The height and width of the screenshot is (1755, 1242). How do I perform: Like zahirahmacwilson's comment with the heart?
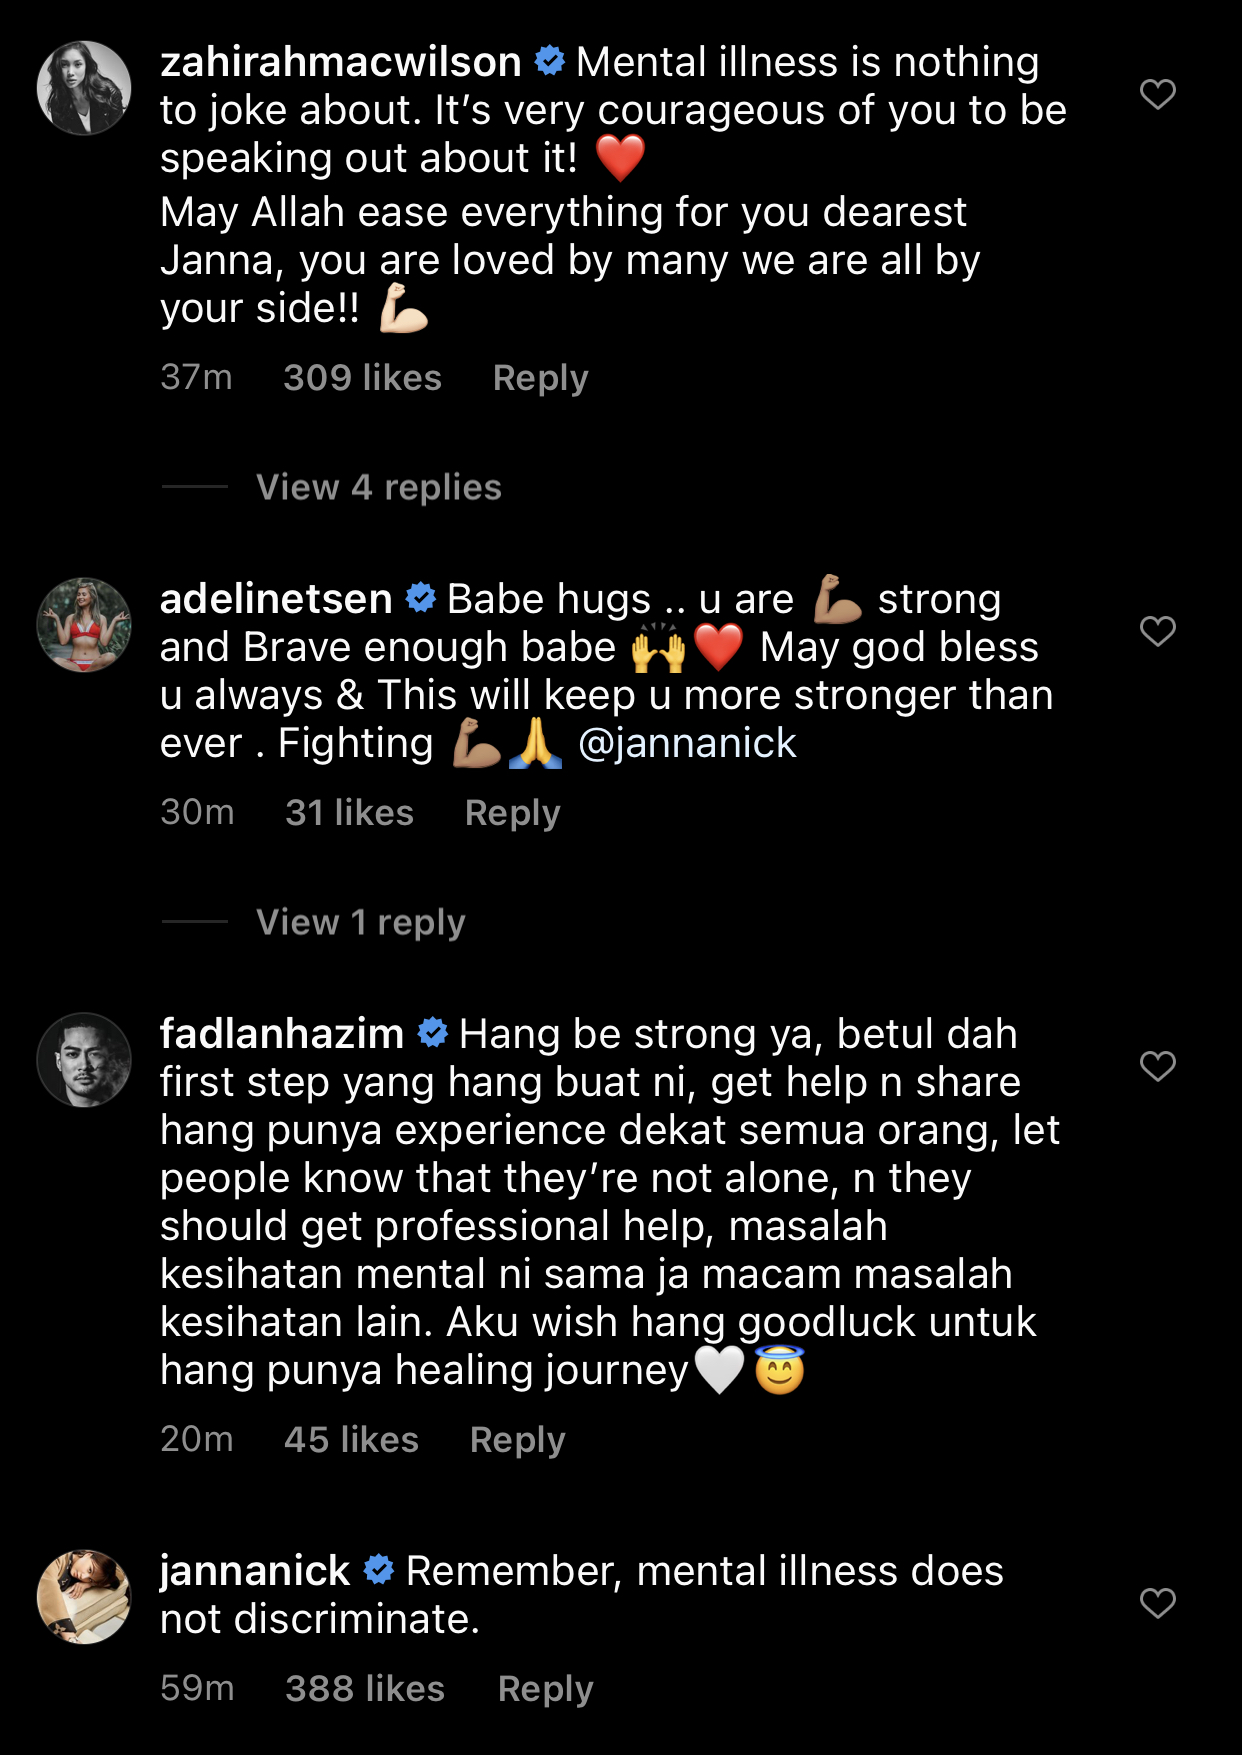1157,94
